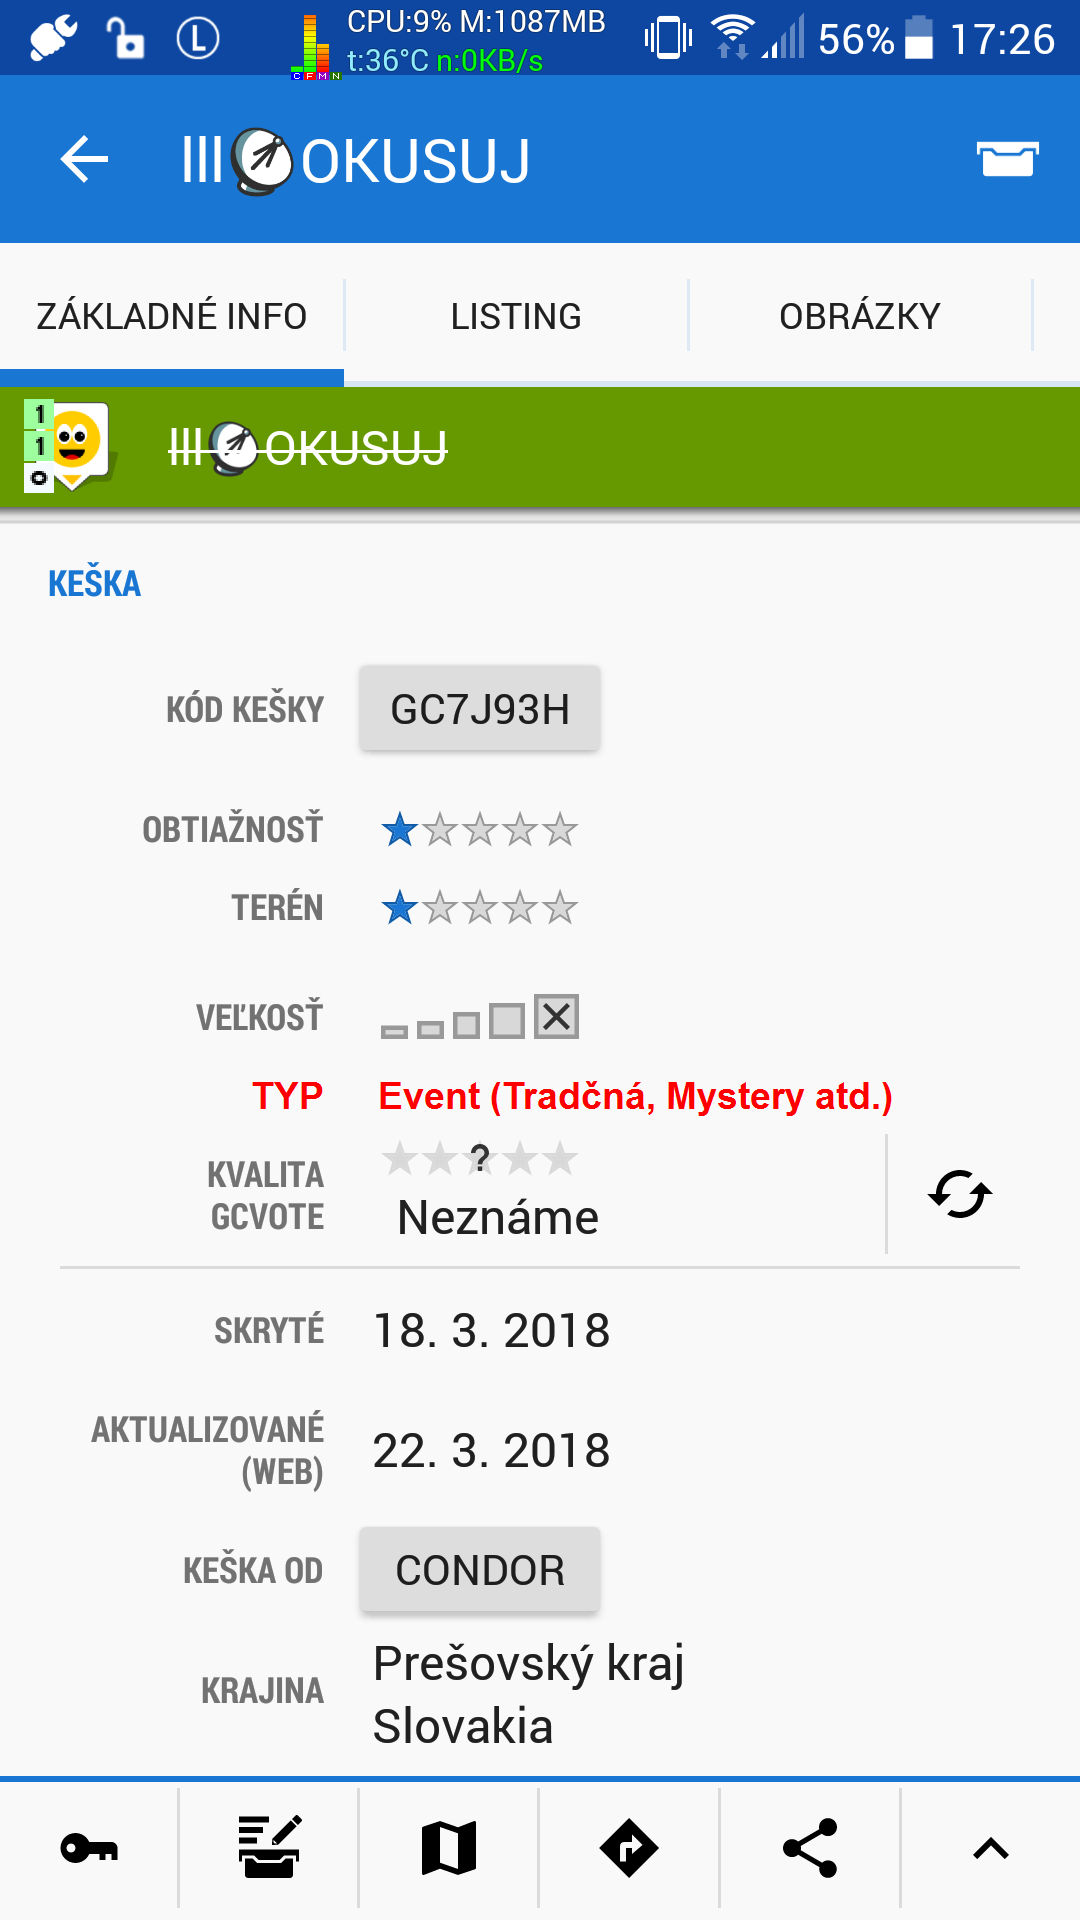Select the ZÁKLADNÉ INFO tab
This screenshot has width=1080, height=1920.
click(171, 316)
